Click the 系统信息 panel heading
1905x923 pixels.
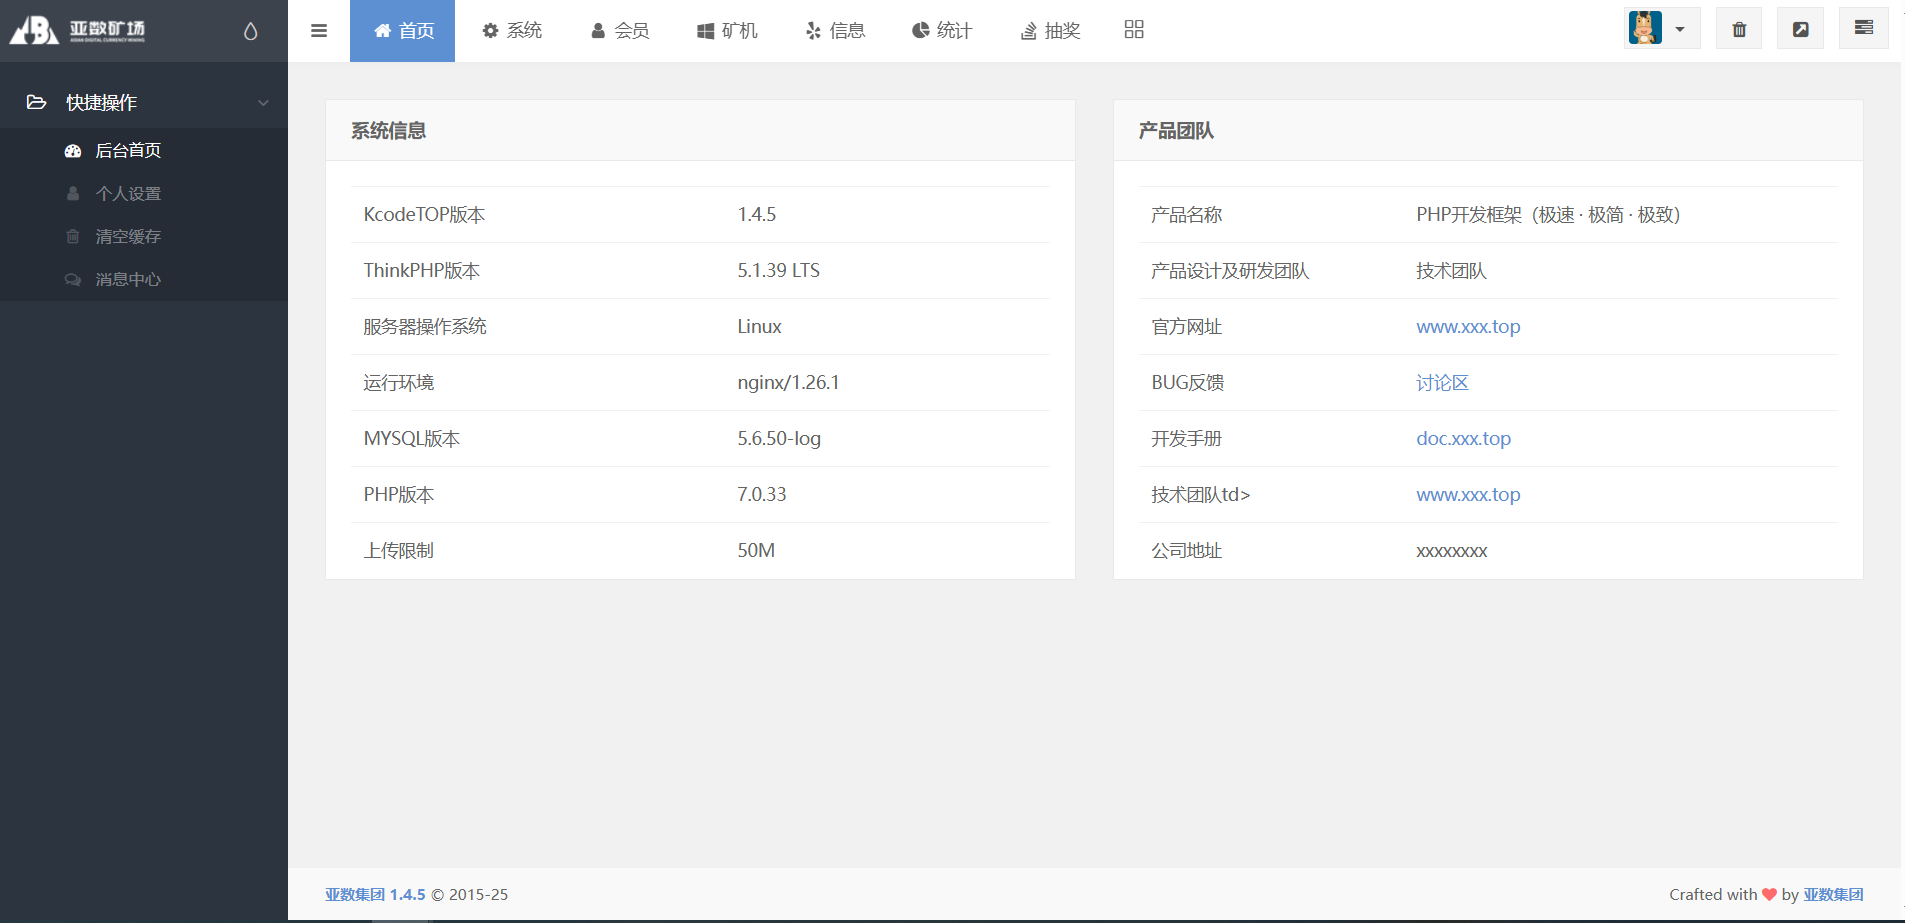388,131
